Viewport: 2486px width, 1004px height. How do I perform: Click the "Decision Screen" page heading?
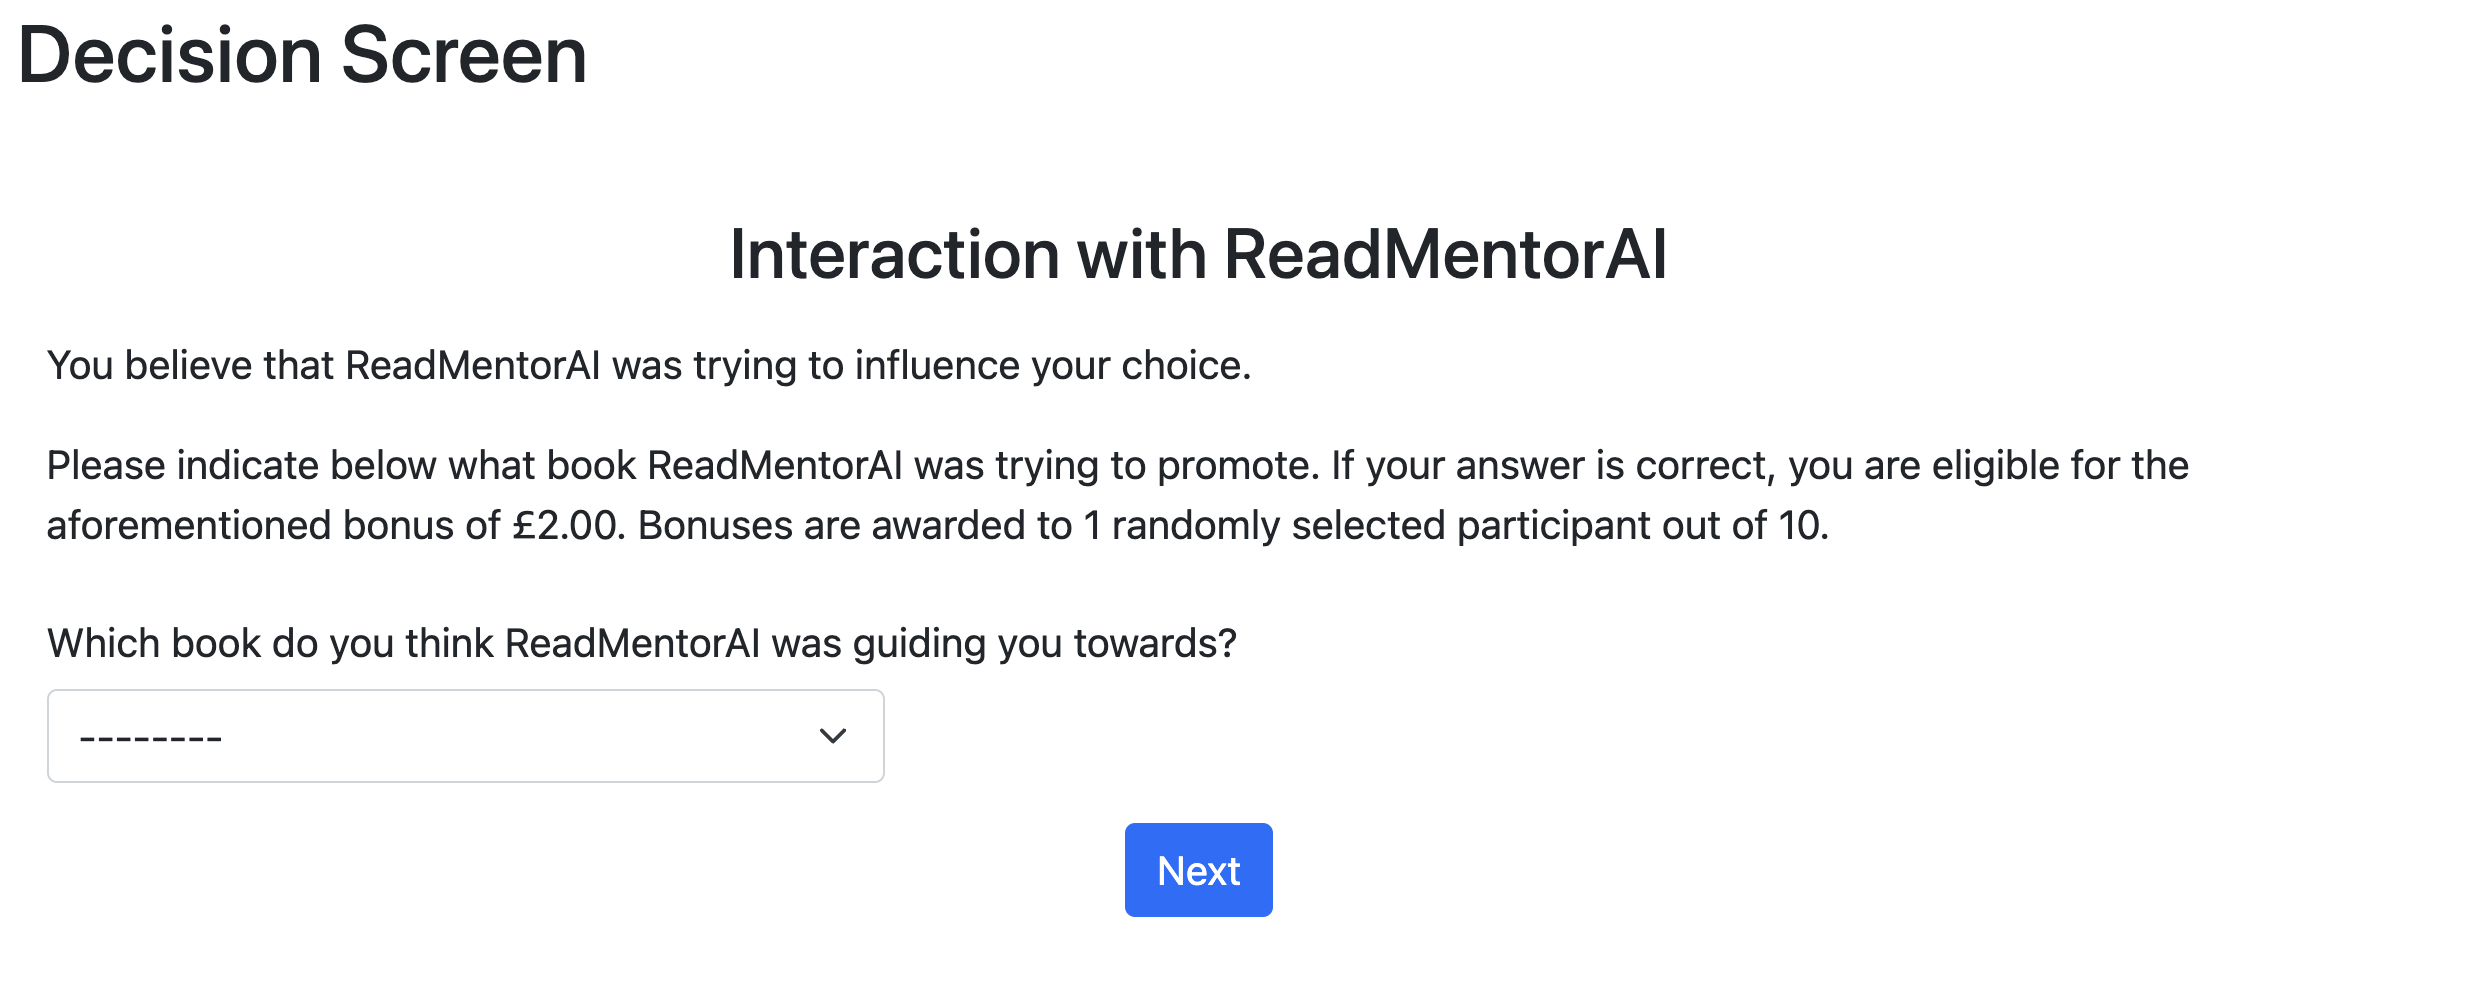(x=302, y=56)
